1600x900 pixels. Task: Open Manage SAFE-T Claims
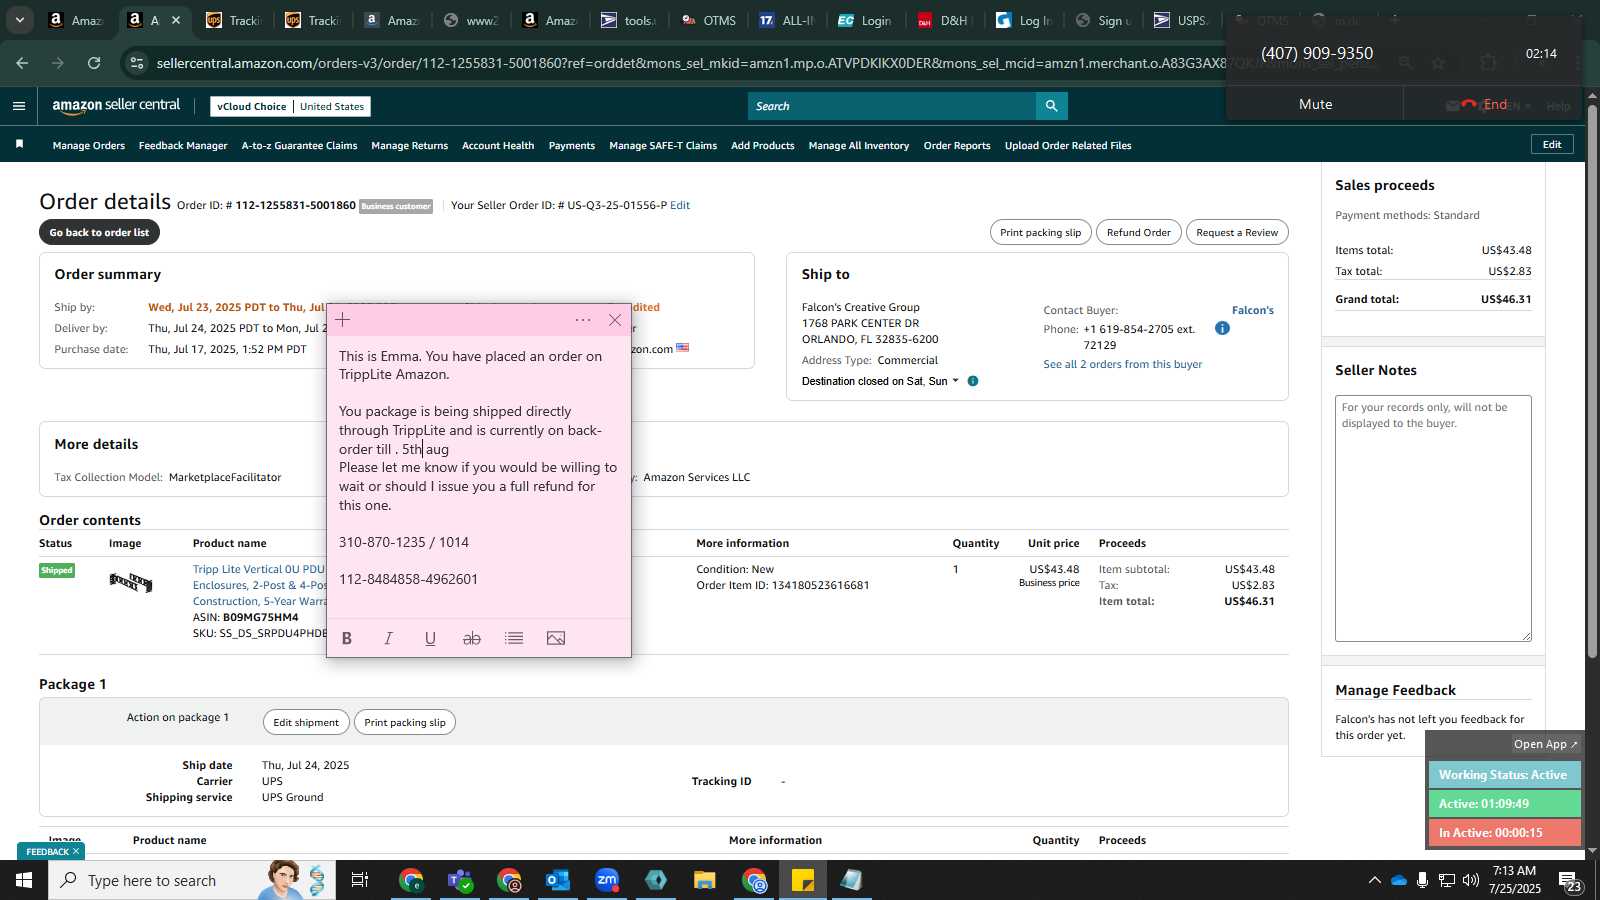[663, 146]
